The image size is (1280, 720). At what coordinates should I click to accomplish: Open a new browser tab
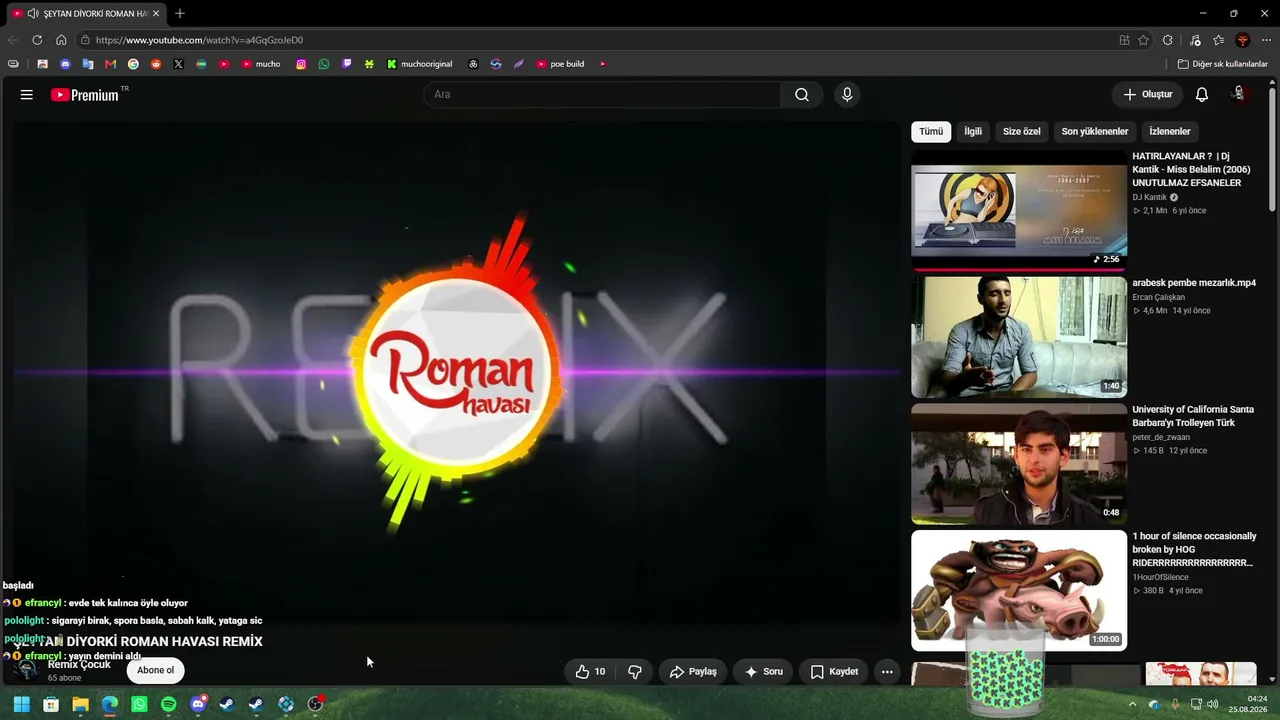(x=180, y=14)
